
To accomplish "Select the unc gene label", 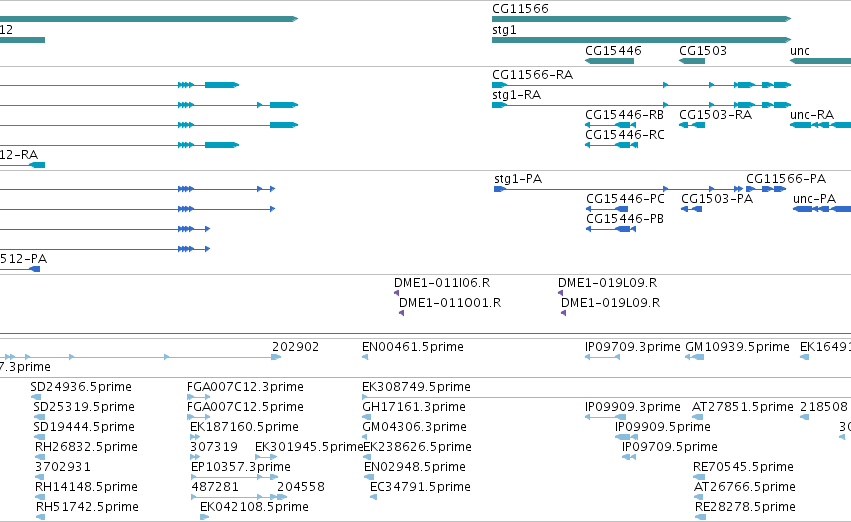I will (800, 51).
